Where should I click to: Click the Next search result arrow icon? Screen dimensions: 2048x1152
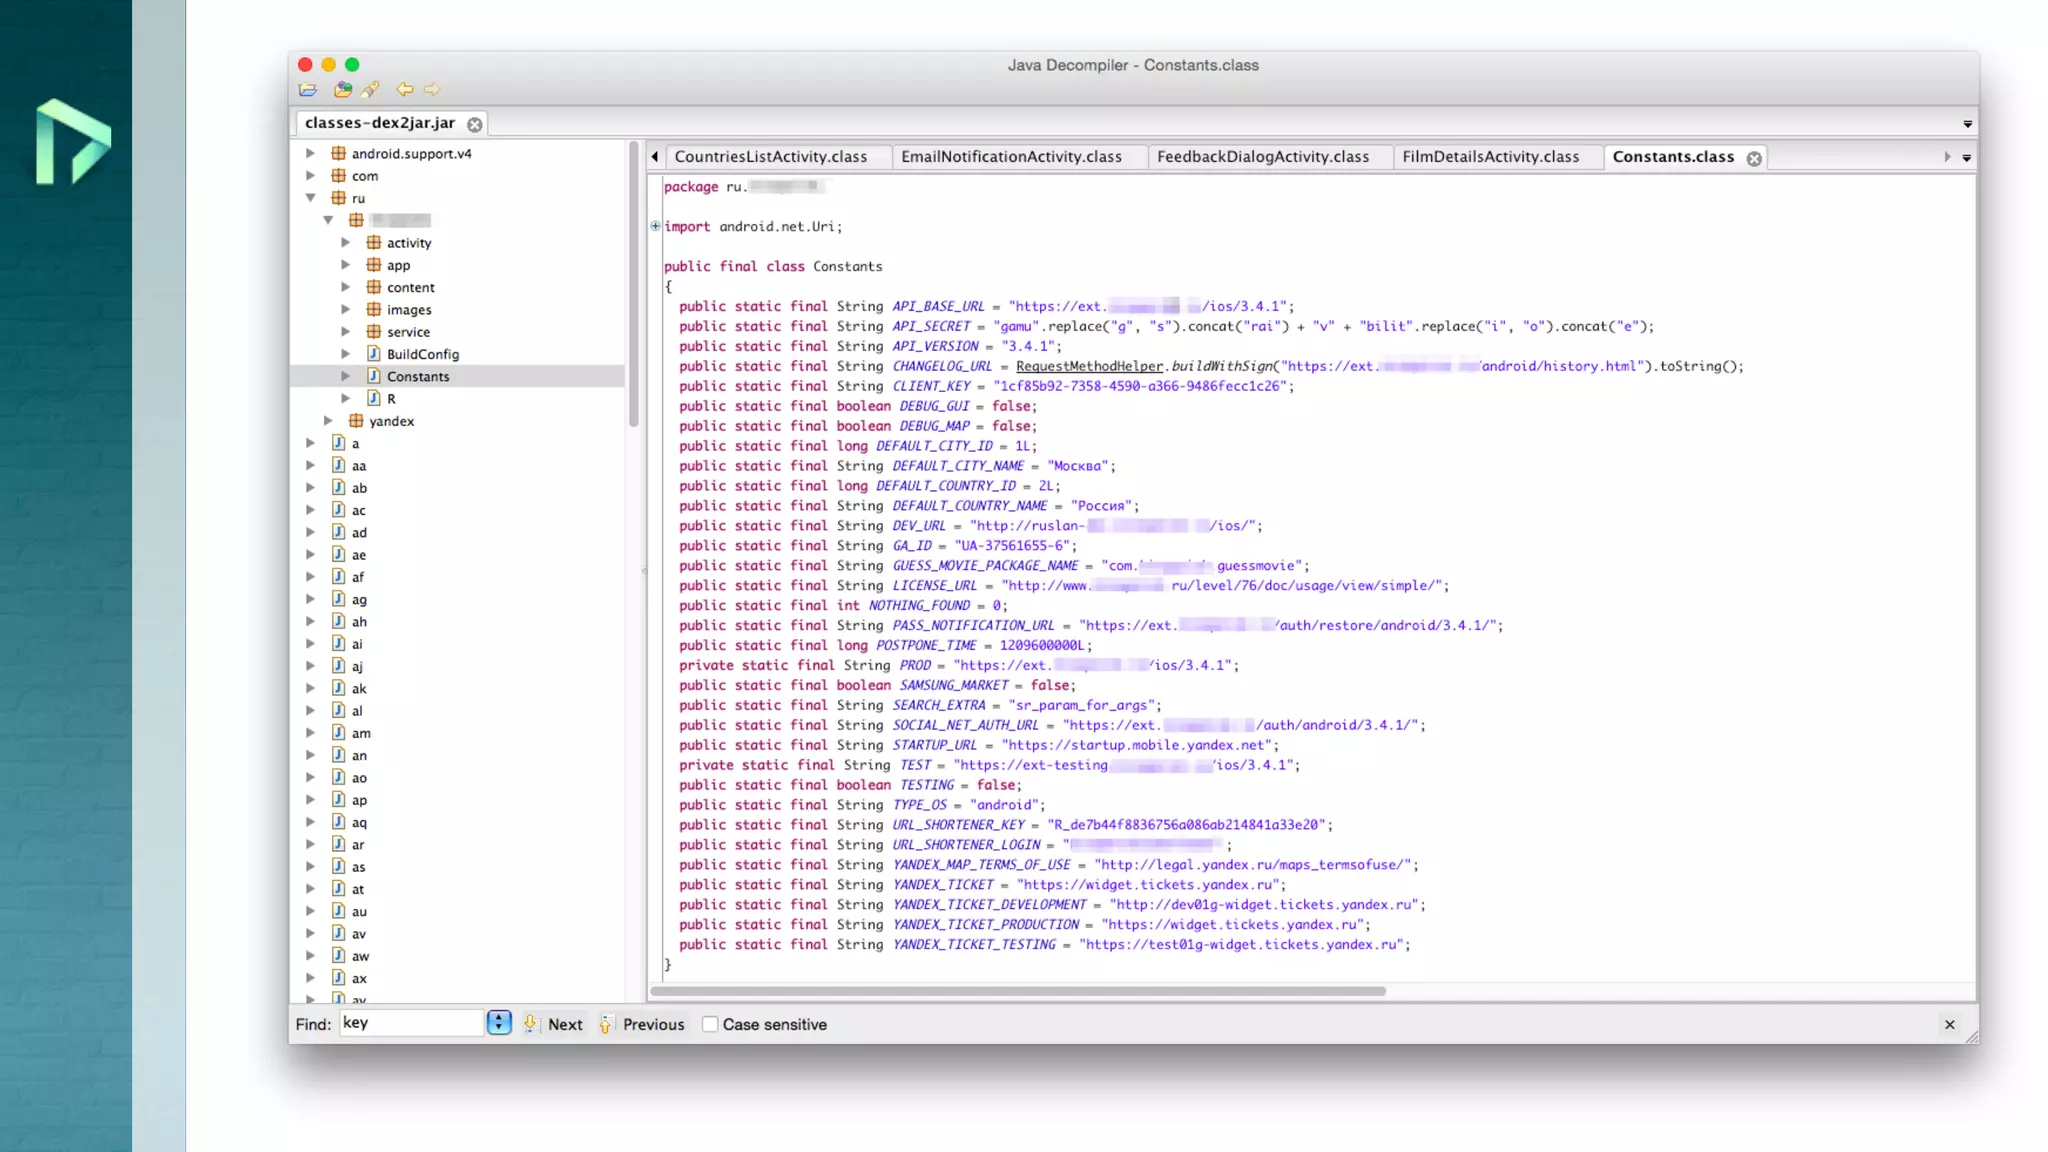531,1024
